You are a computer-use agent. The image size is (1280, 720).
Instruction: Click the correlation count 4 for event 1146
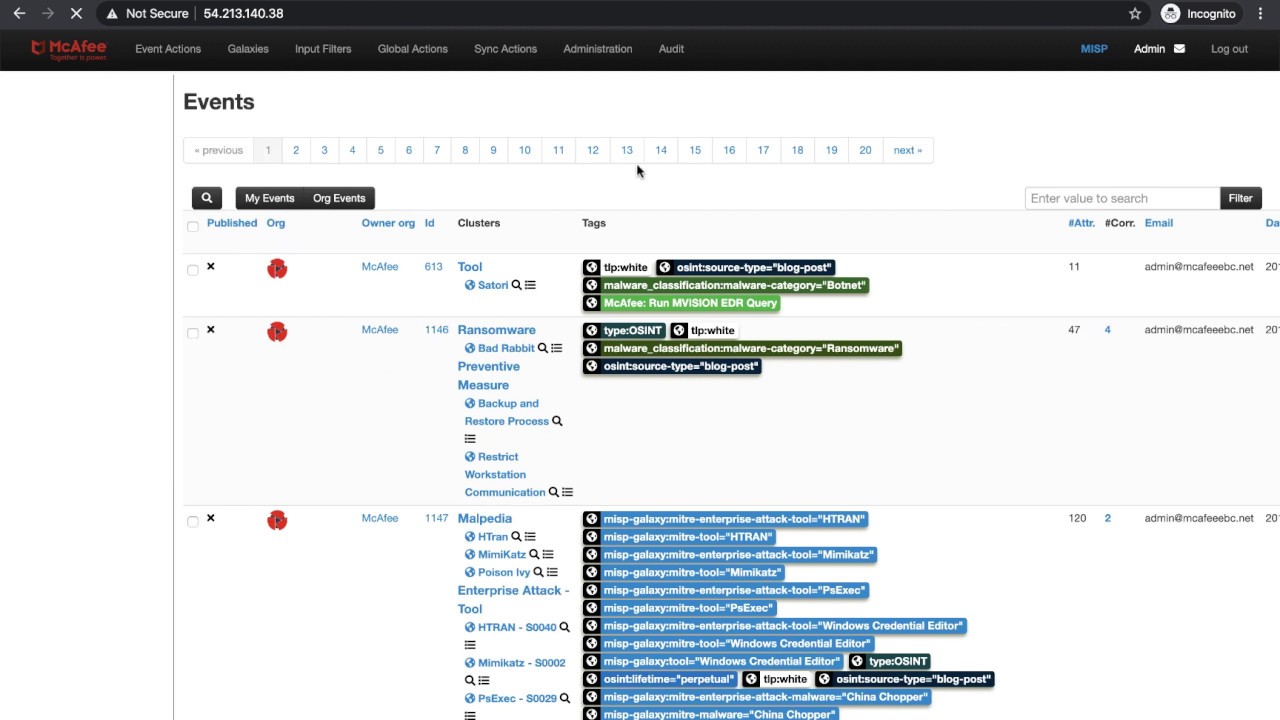(x=1107, y=330)
